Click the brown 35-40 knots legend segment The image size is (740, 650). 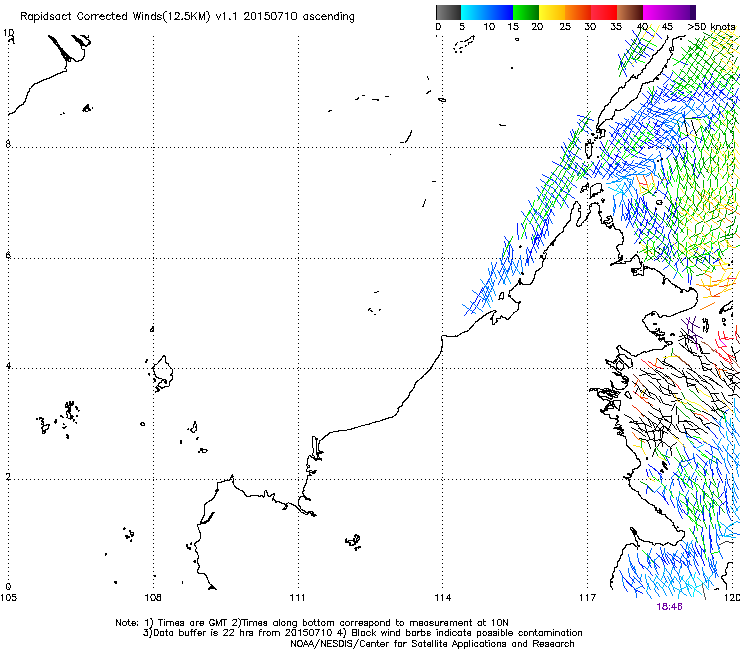click(630, 12)
